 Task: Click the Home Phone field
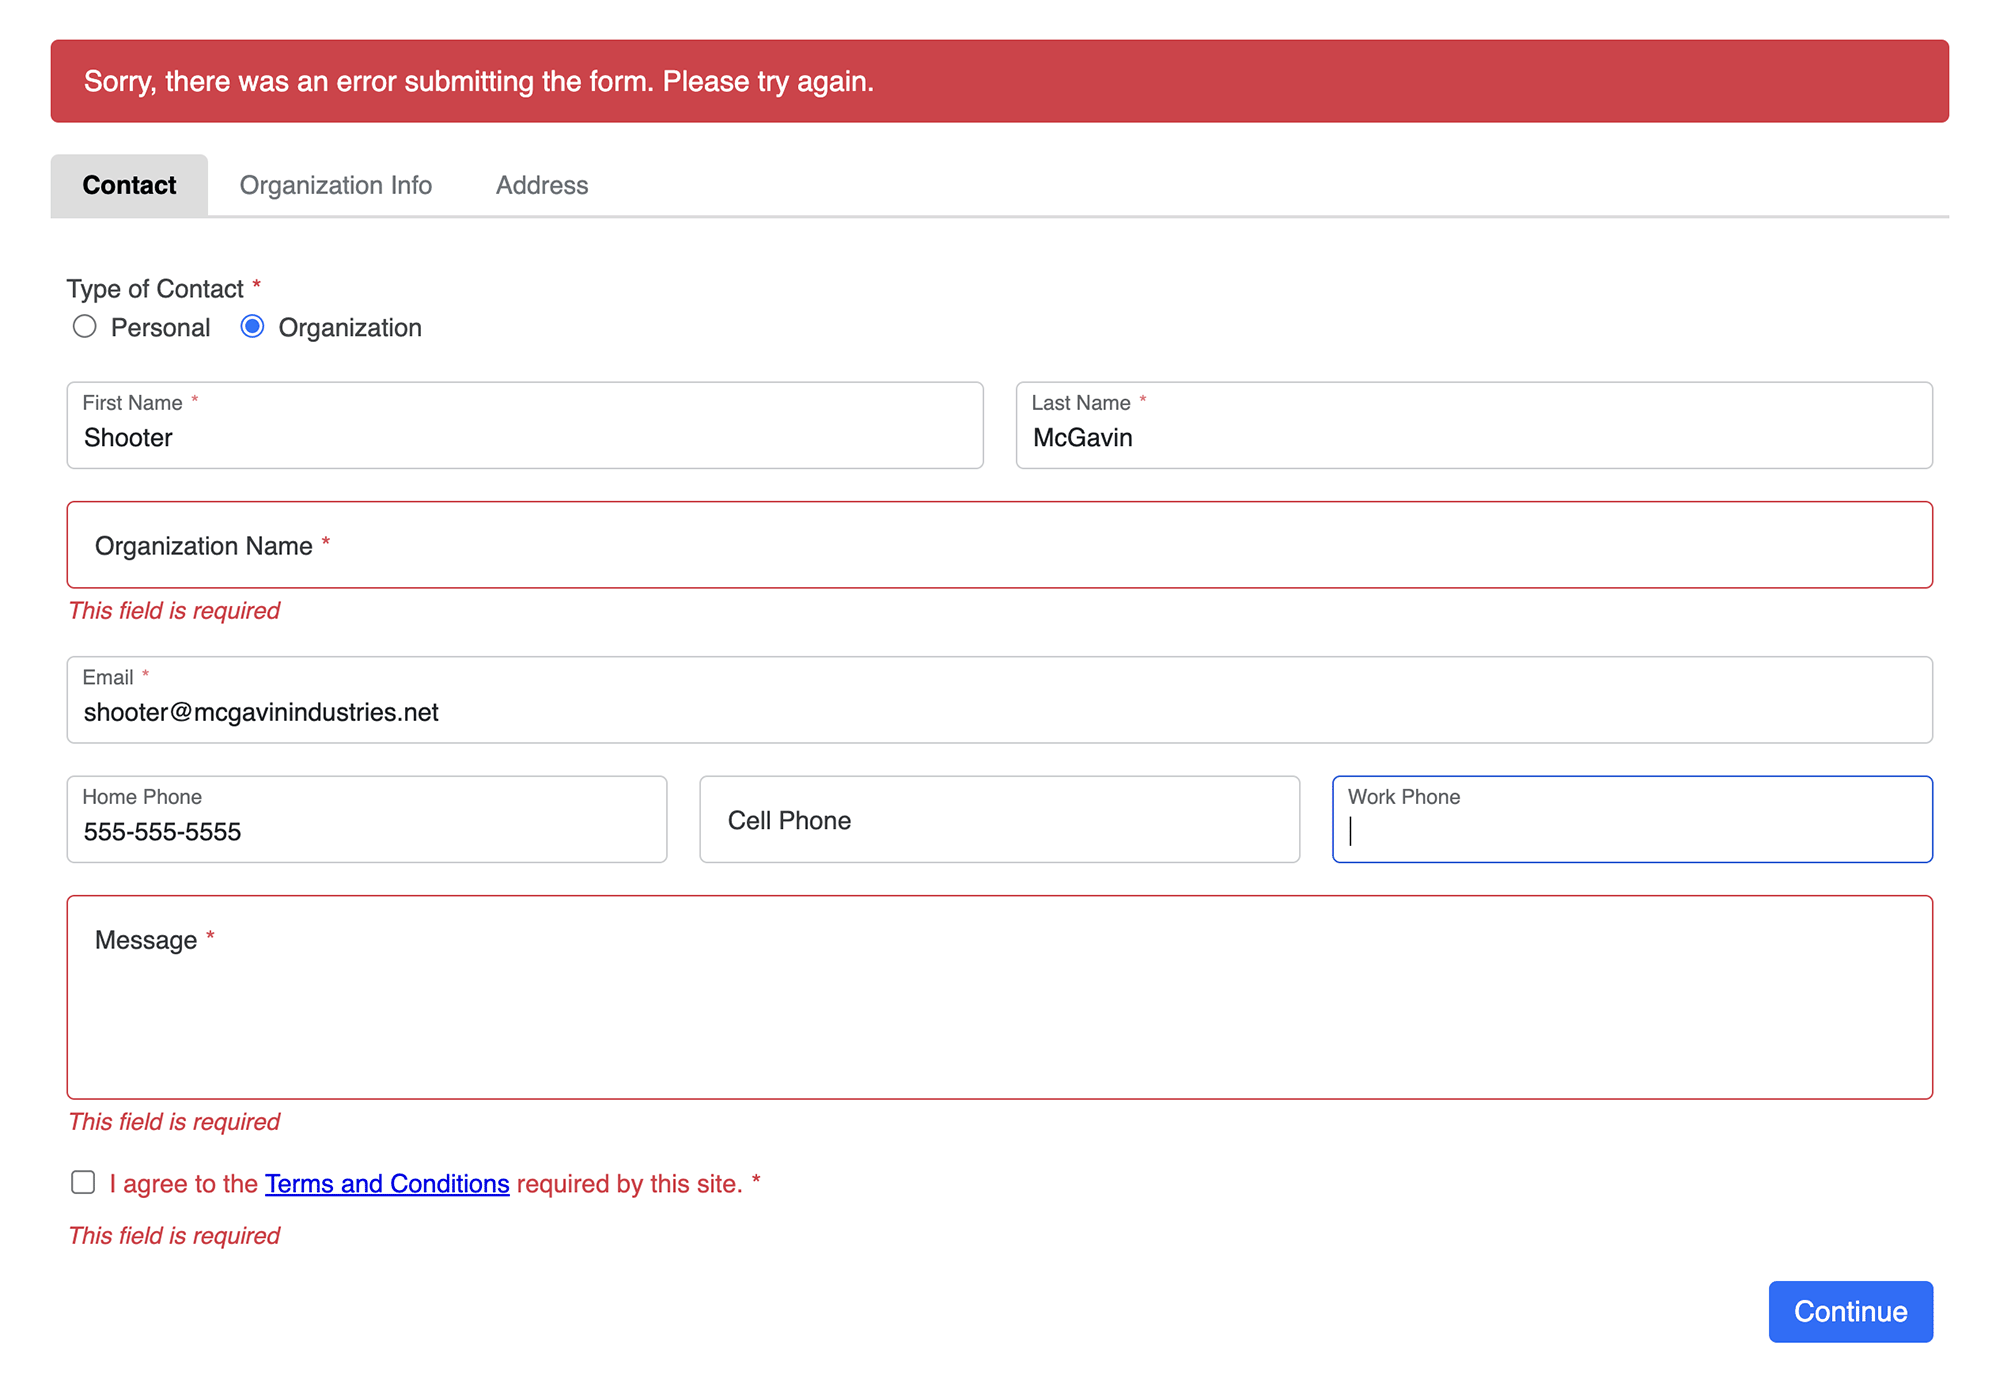point(366,831)
